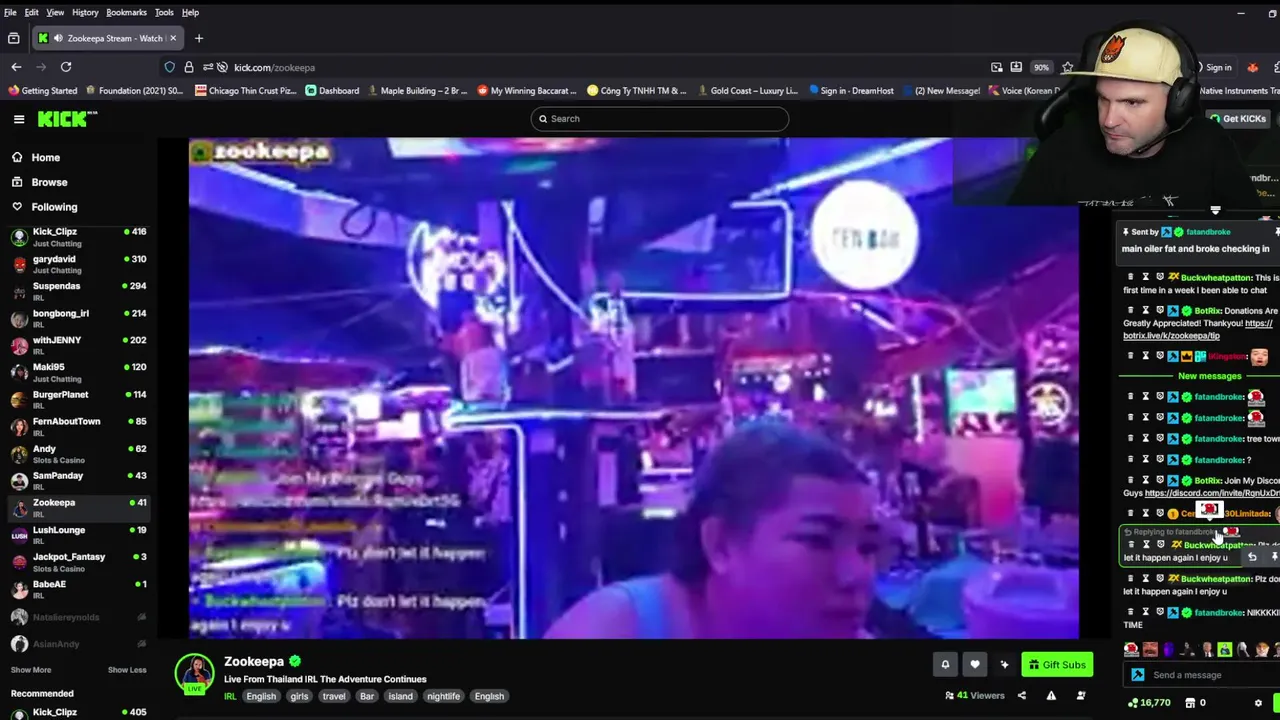
Task: Click the padlock site security icon
Action: click(189, 67)
